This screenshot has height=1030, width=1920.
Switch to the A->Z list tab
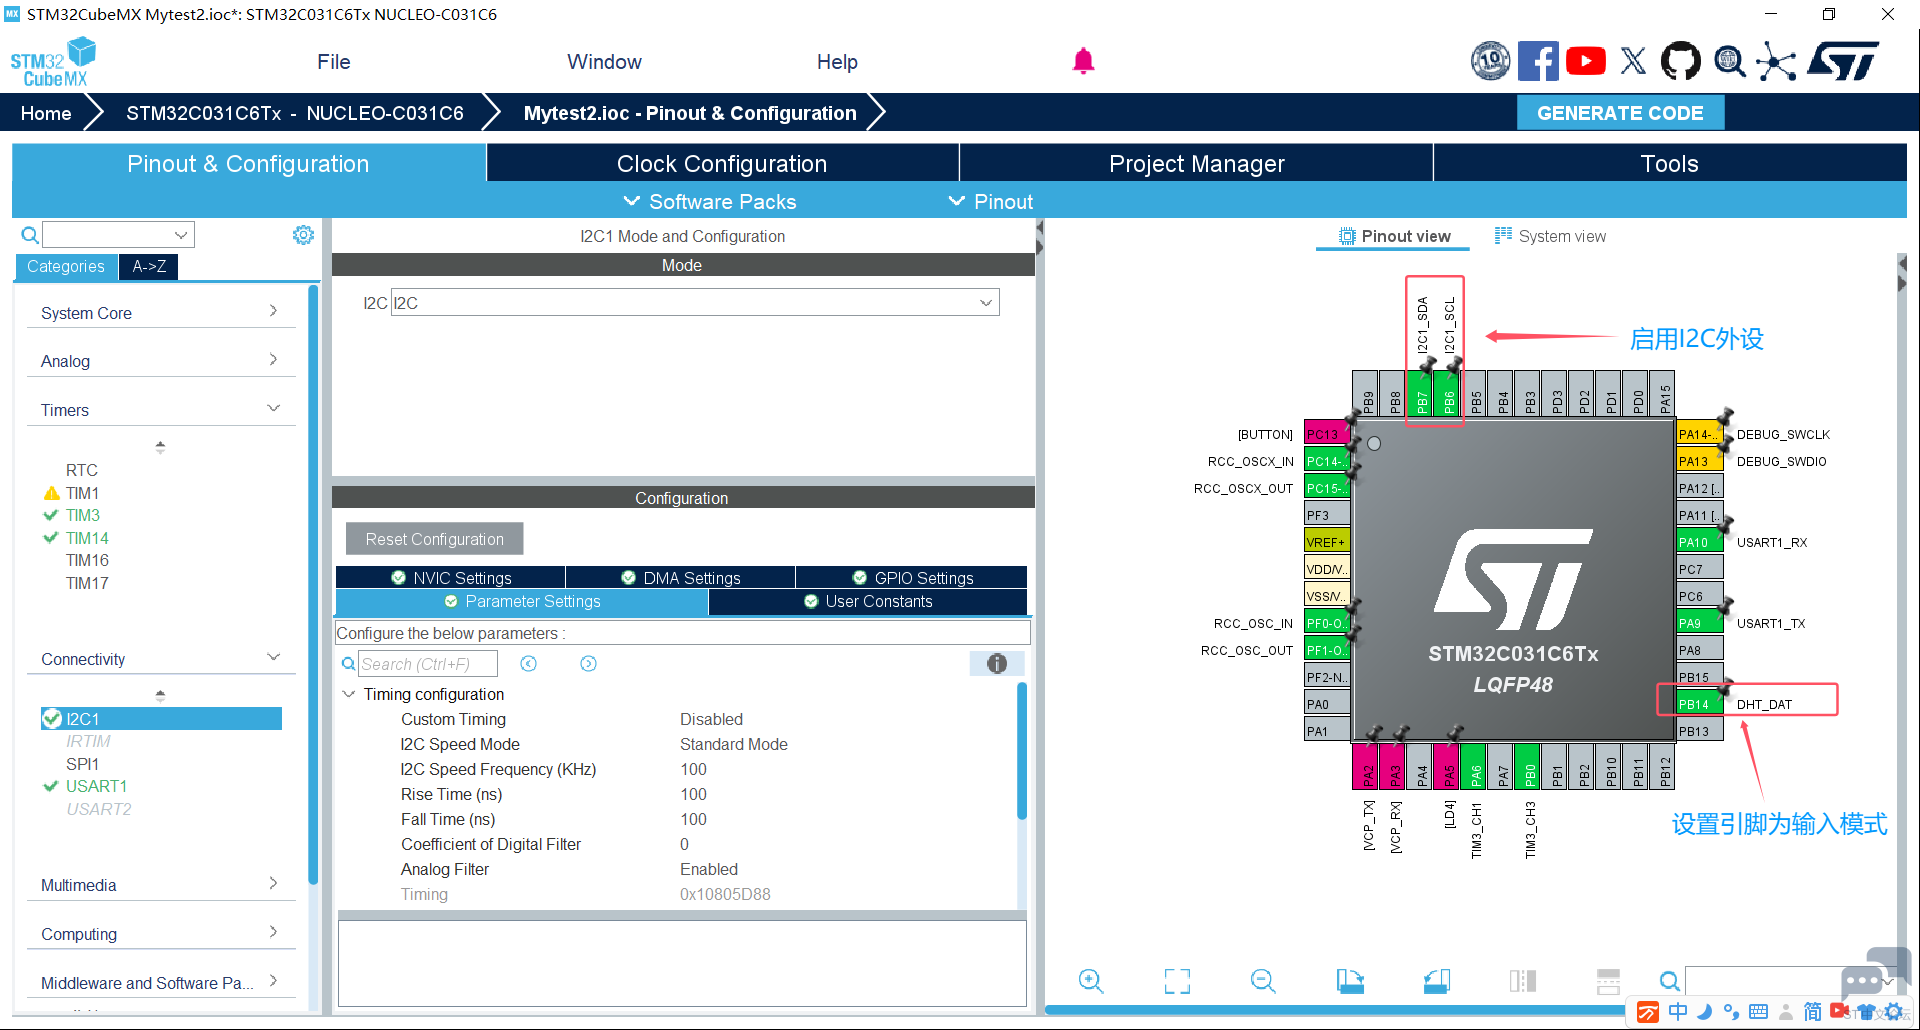[149, 267]
